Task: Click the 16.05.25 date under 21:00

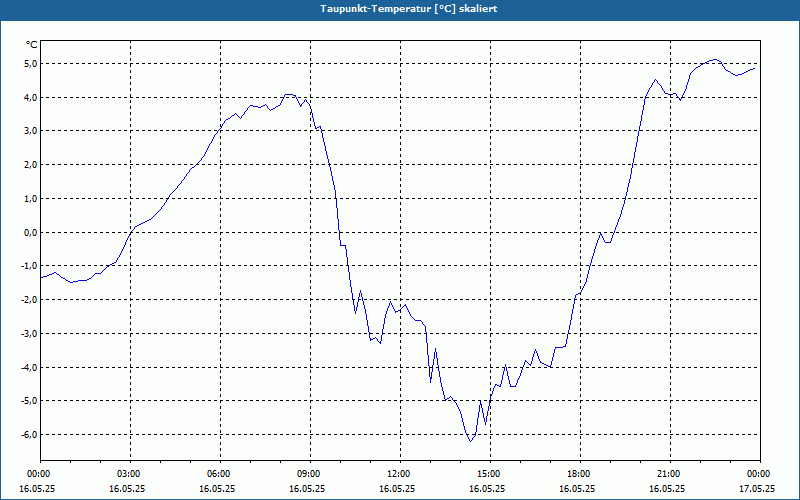Action: click(x=667, y=488)
